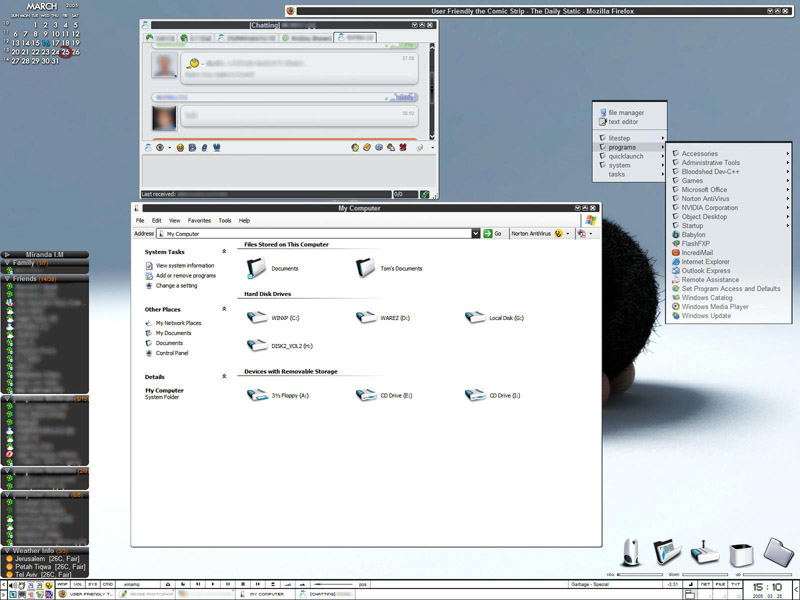Switch to Adobe Photoshop taskbar button
Screen dimensions: 800x600
145,594
